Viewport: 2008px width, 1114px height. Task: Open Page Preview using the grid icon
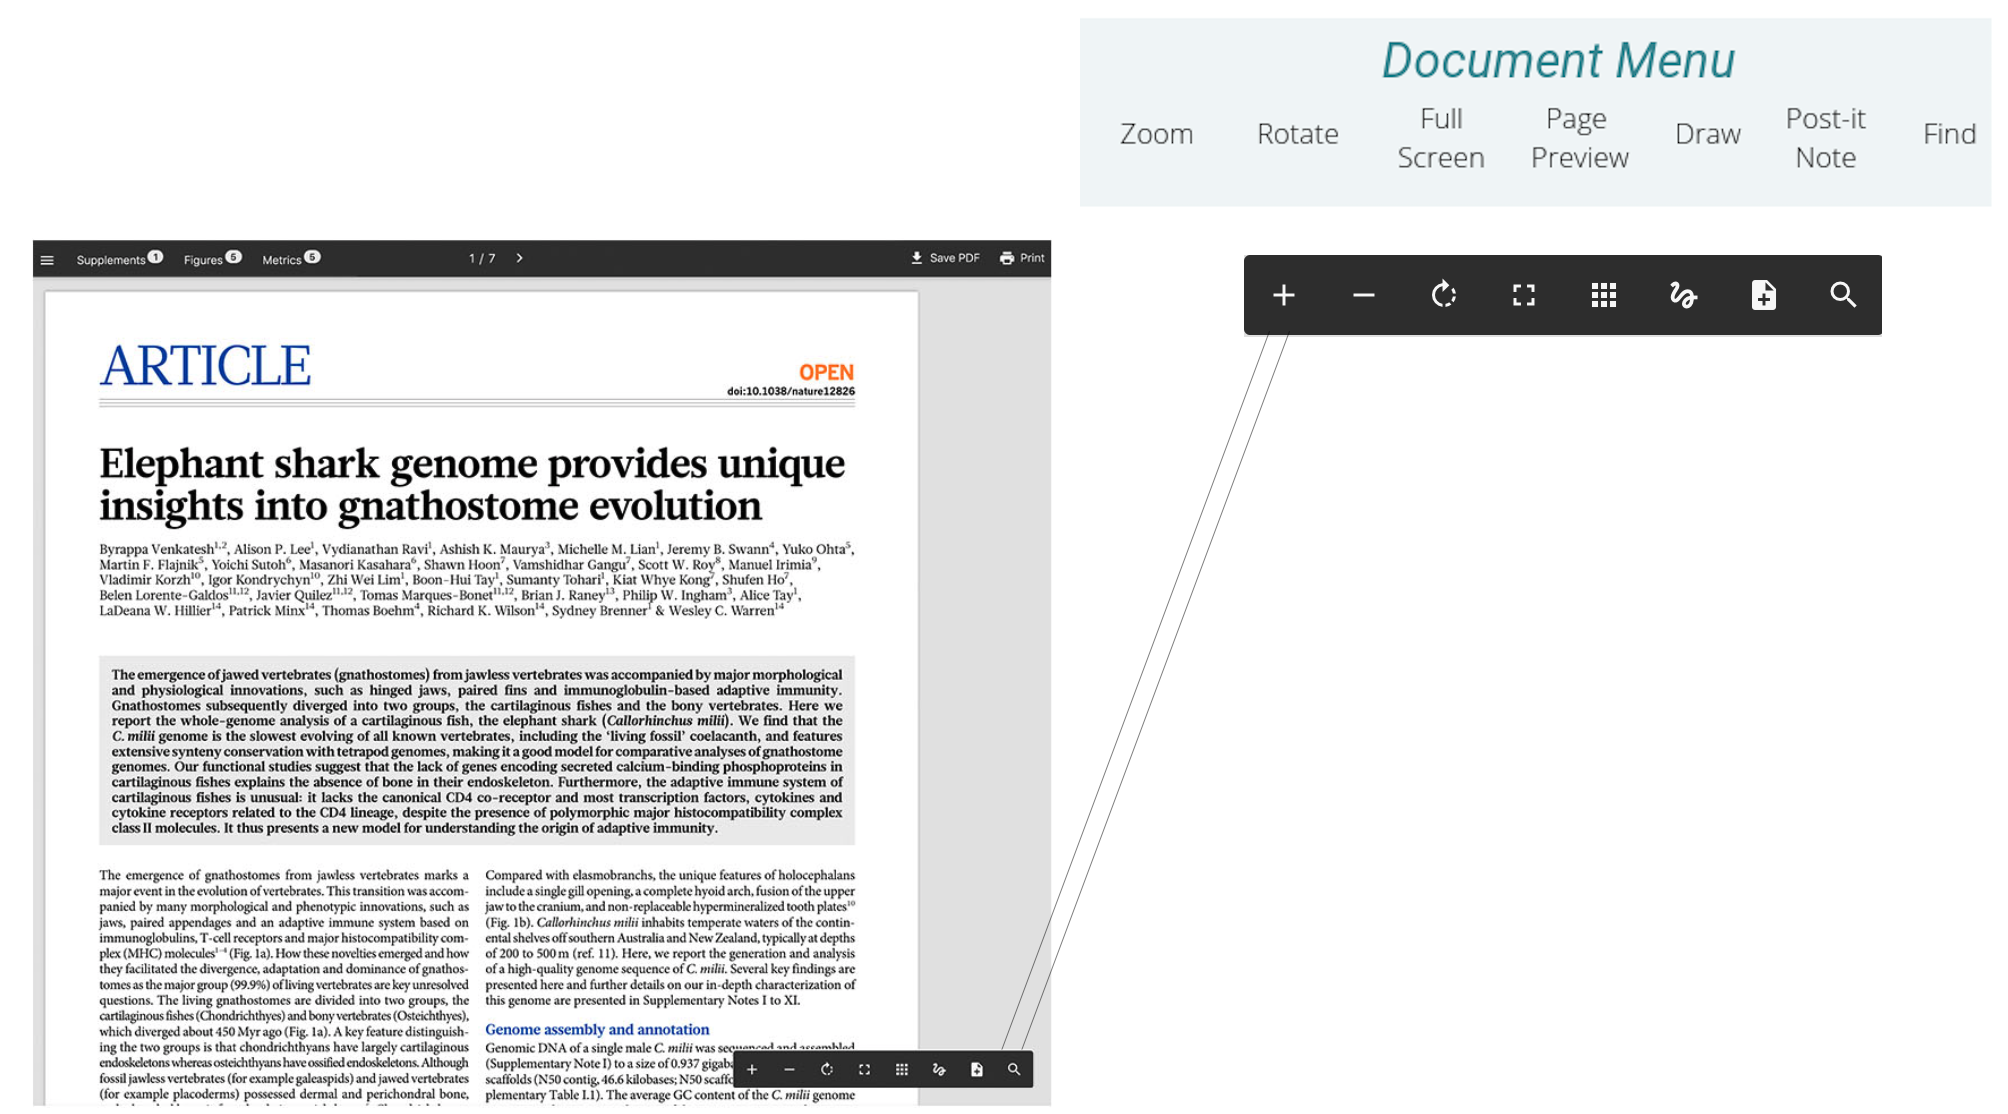point(1603,295)
